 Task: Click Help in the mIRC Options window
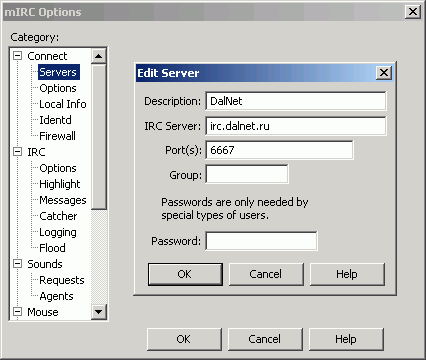click(x=346, y=339)
